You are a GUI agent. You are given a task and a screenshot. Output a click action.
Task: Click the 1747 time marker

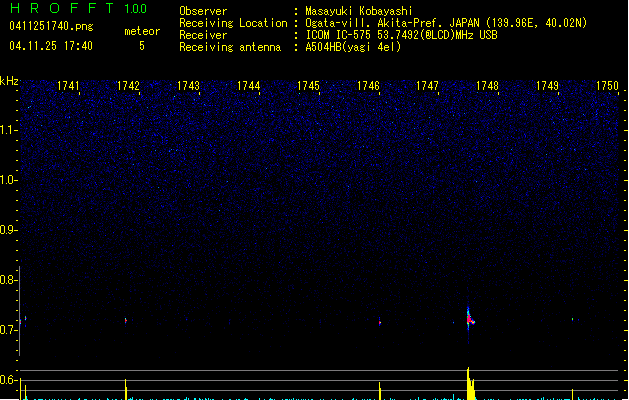click(427, 86)
